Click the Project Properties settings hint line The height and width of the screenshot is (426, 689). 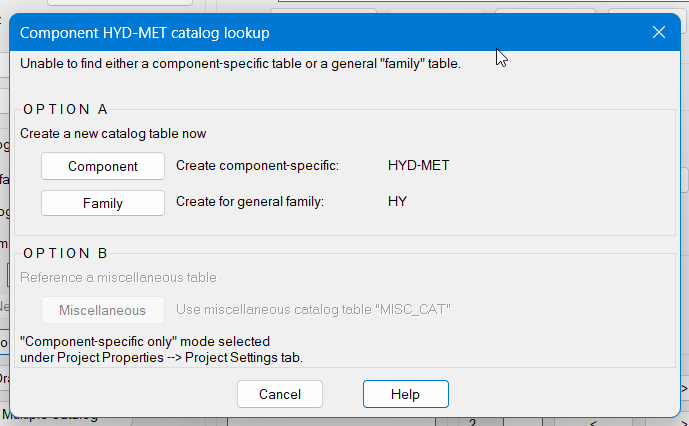[x=161, y=357]
